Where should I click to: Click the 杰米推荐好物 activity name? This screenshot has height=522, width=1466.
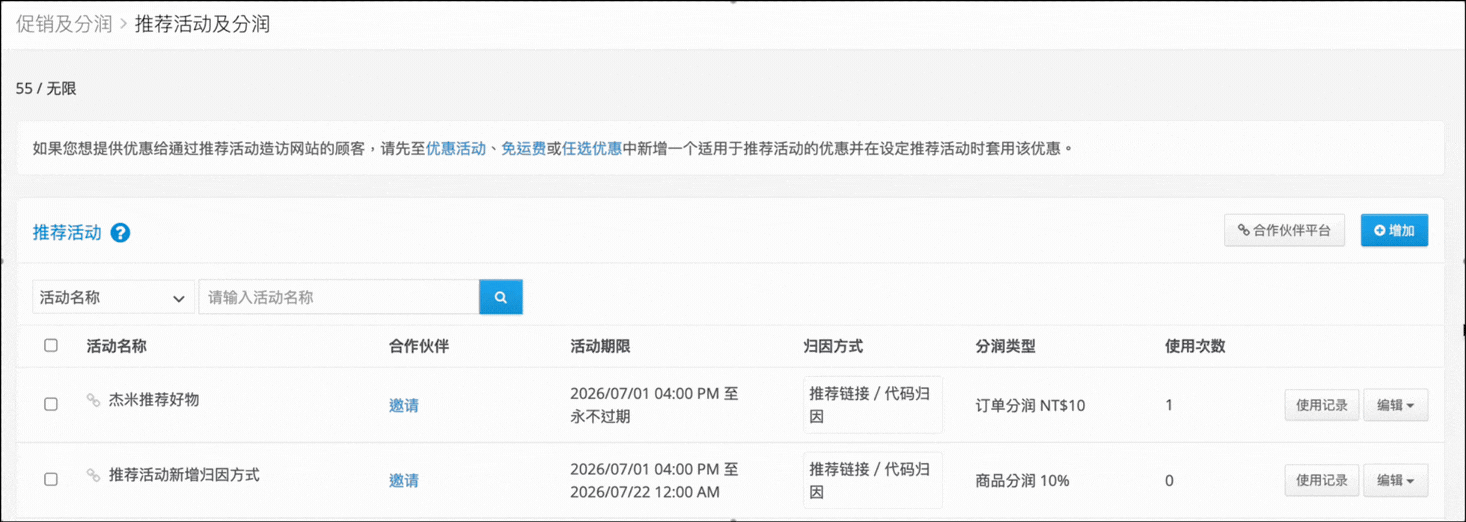tap(154, 400)
